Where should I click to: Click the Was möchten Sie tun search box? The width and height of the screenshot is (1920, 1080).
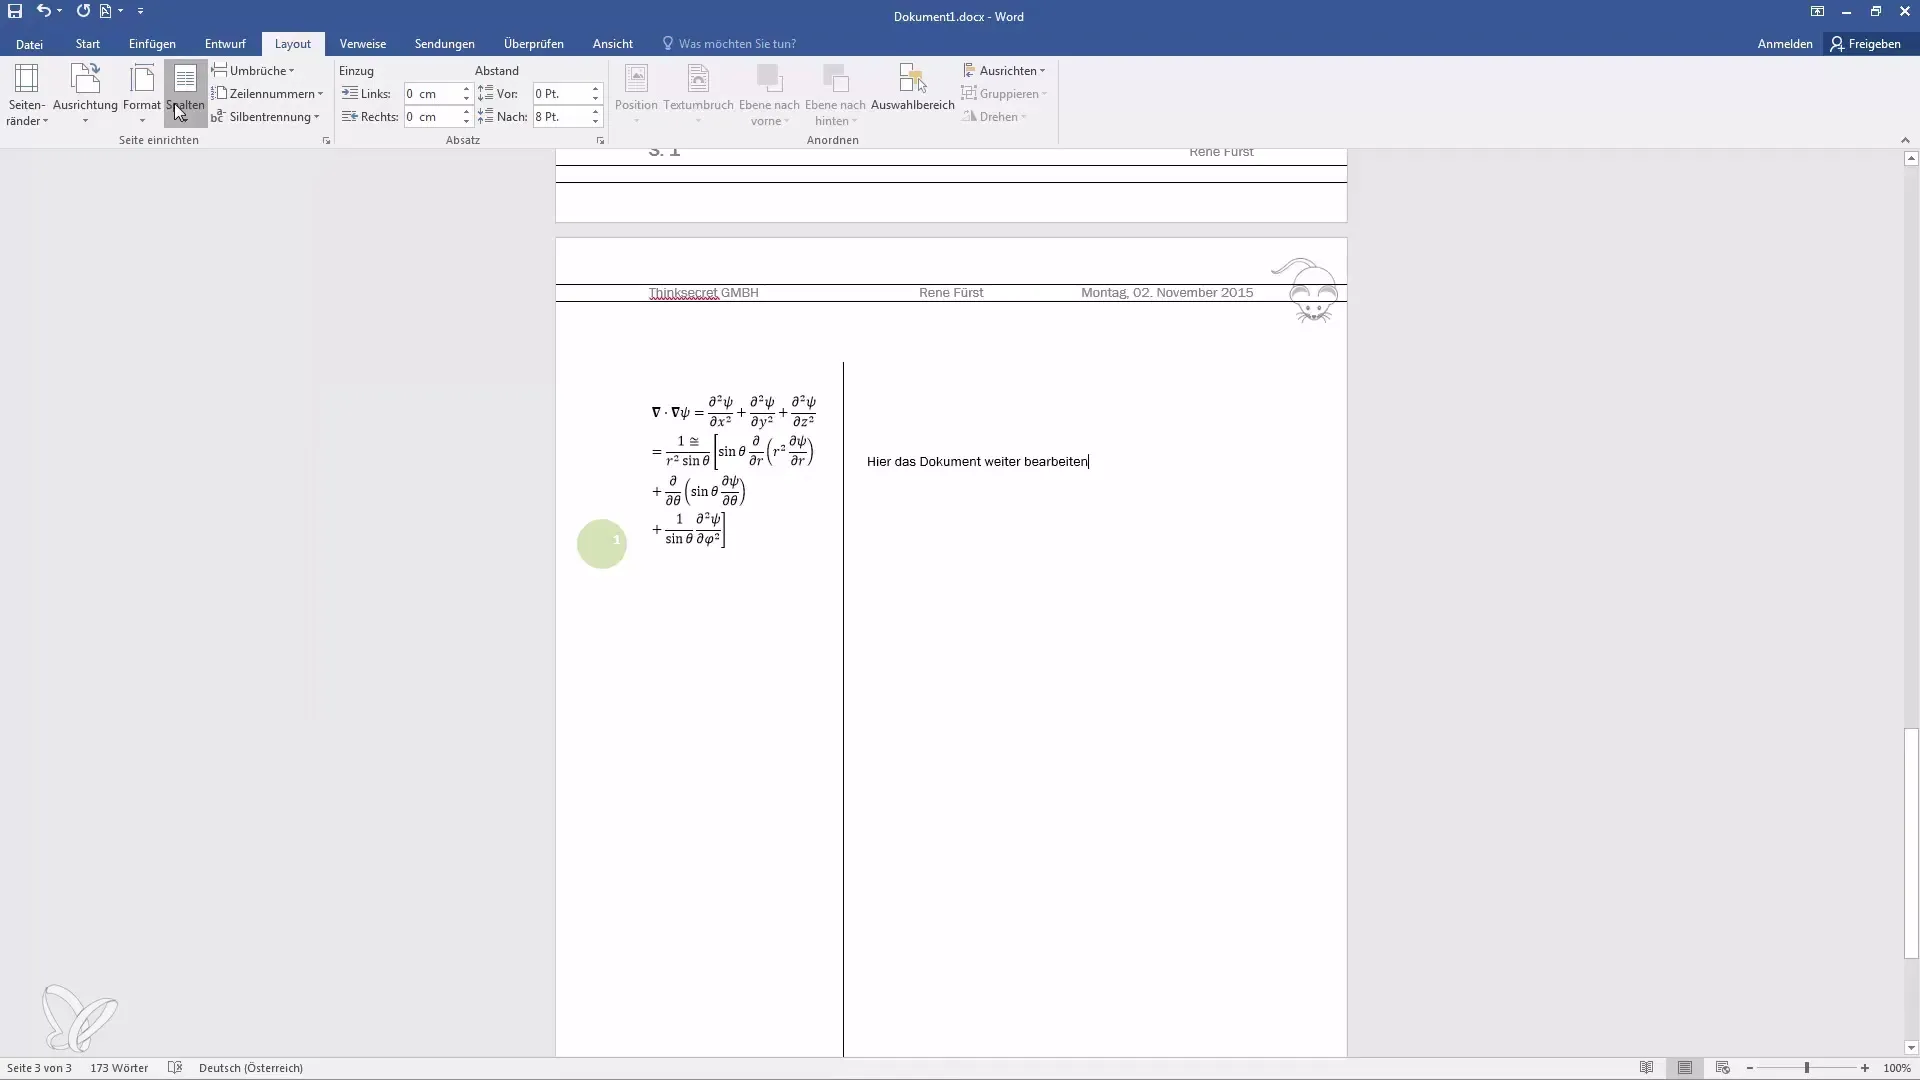point(729,44)
